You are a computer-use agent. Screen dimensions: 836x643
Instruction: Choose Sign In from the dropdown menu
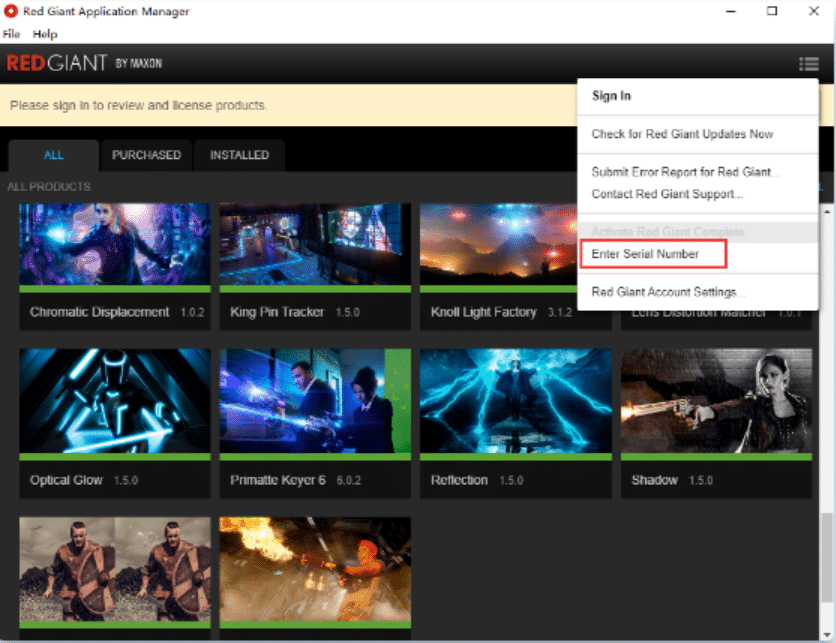click(x=611, y=96)
